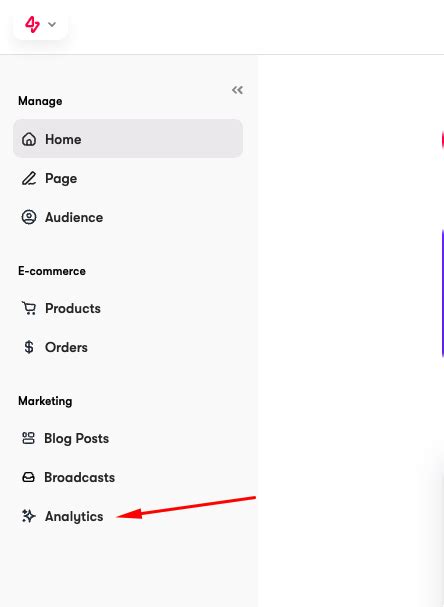Click the red logo in header

pyautogui.click(x=32, y=24)
